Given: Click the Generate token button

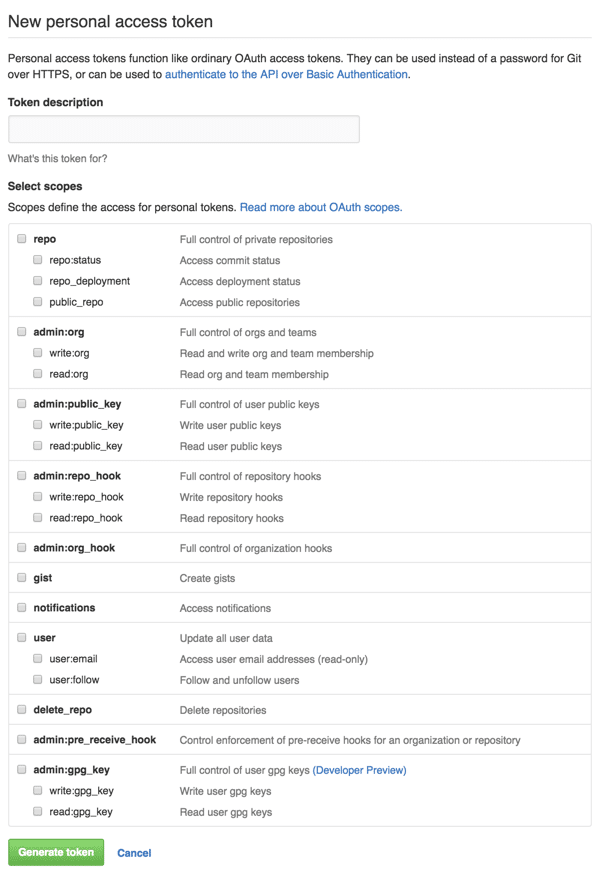Looking at the screenshot, I should (56, 852).
